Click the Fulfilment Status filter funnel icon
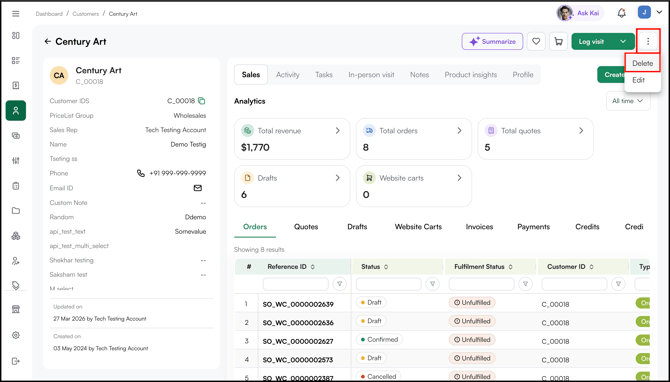This screenshot has height=382, width=670. [525, 284]
